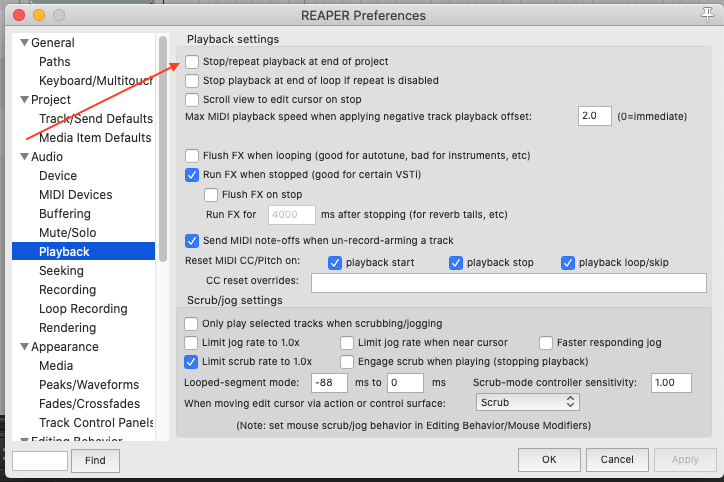The width and height of the screenshot is (724, 482).
Task: Click the Find button
Action: pyautogui.click(x=95, y=460)
